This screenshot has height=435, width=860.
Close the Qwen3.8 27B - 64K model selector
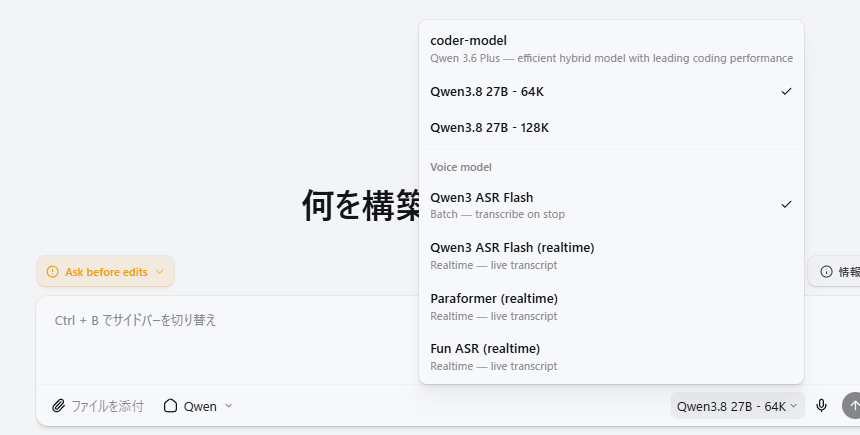pos(738,406)
